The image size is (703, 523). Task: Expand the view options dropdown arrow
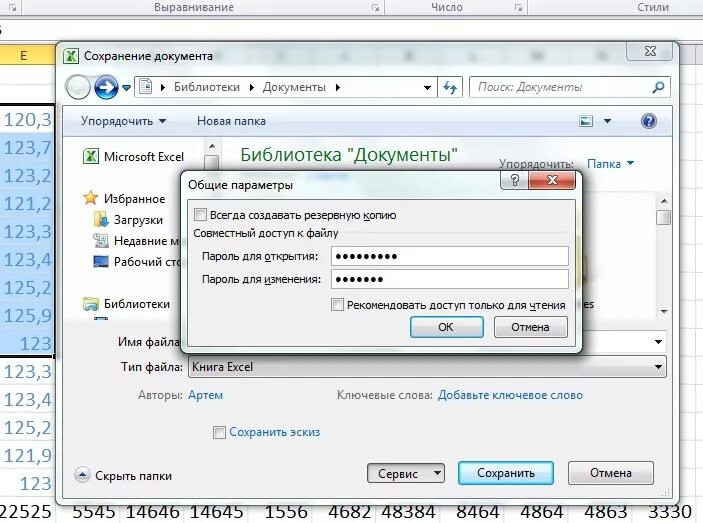pos(607,121)
